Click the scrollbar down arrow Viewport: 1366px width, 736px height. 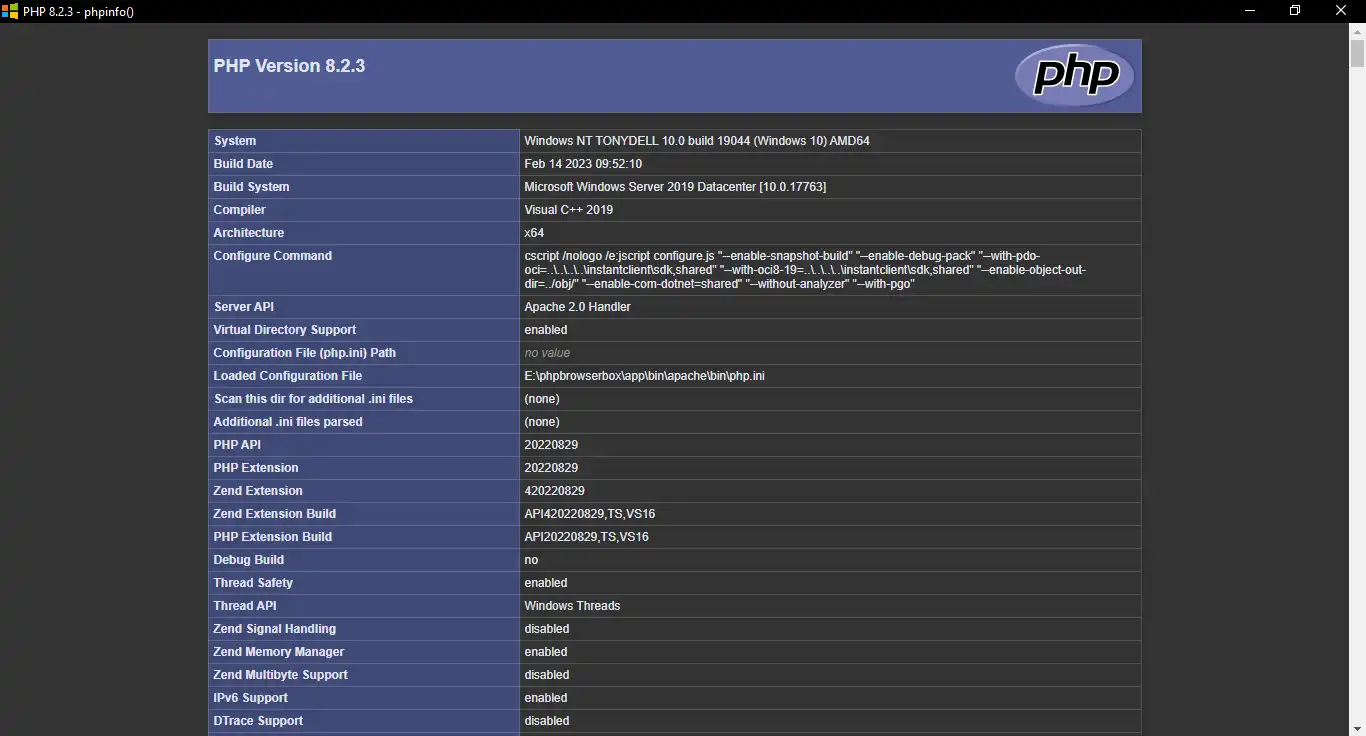1357,728
